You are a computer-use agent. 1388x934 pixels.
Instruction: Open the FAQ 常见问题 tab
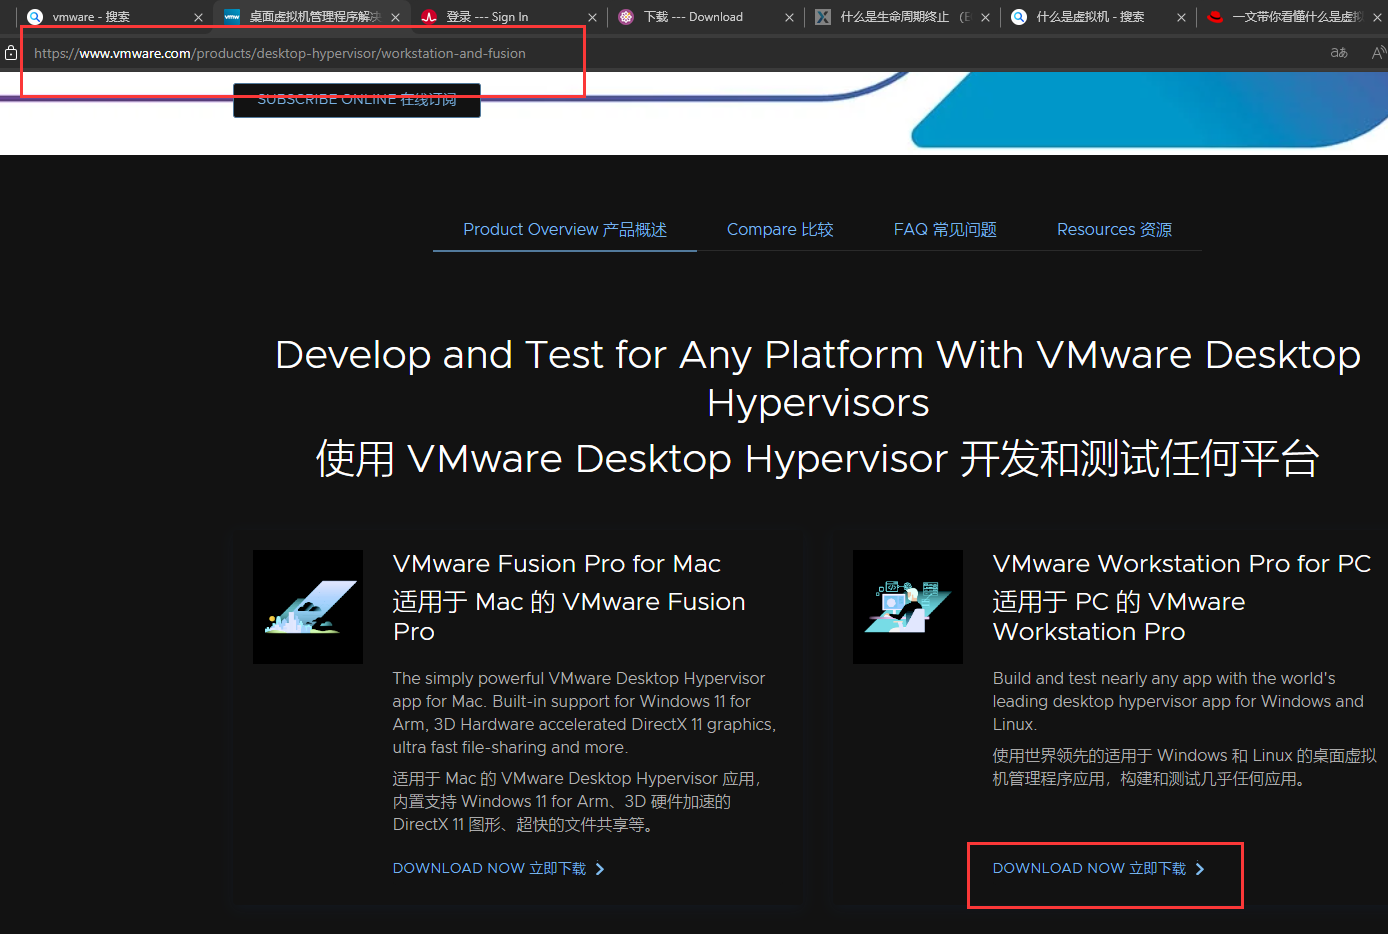point(945,230)
